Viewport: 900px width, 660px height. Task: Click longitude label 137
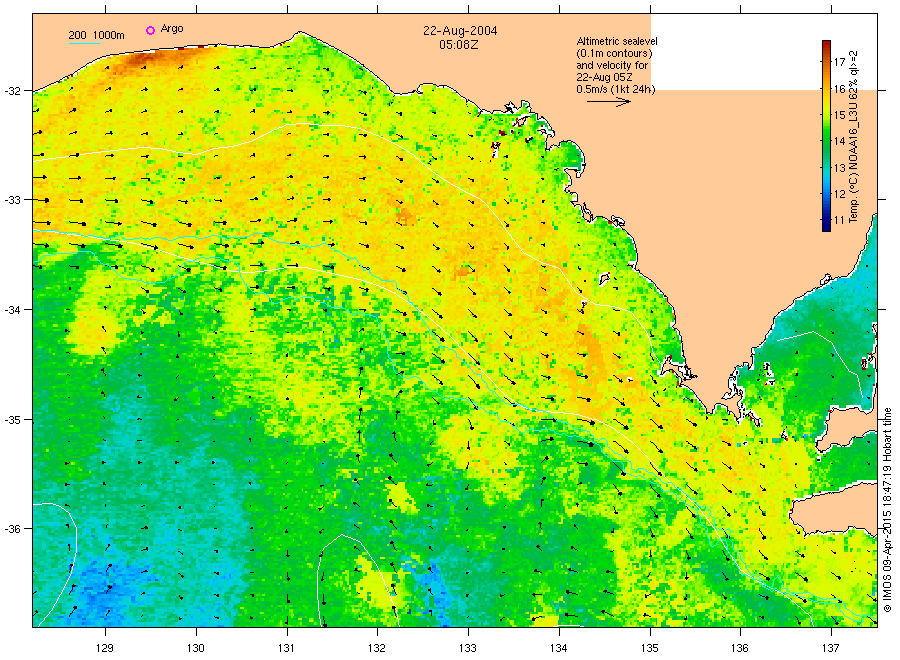pyautogui.click(x=831, y=648)
